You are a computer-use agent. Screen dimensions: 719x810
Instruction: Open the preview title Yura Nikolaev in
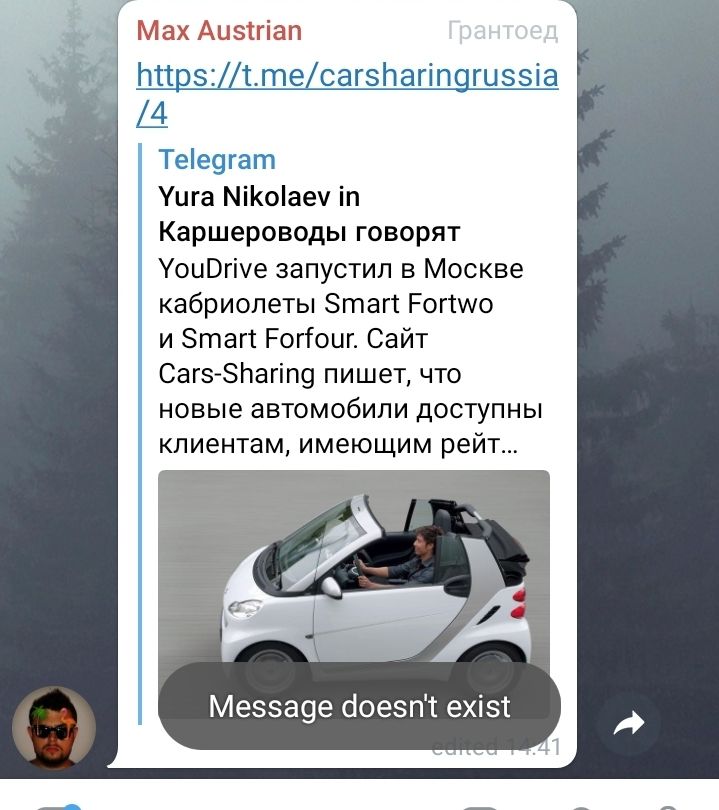[259, 196]
